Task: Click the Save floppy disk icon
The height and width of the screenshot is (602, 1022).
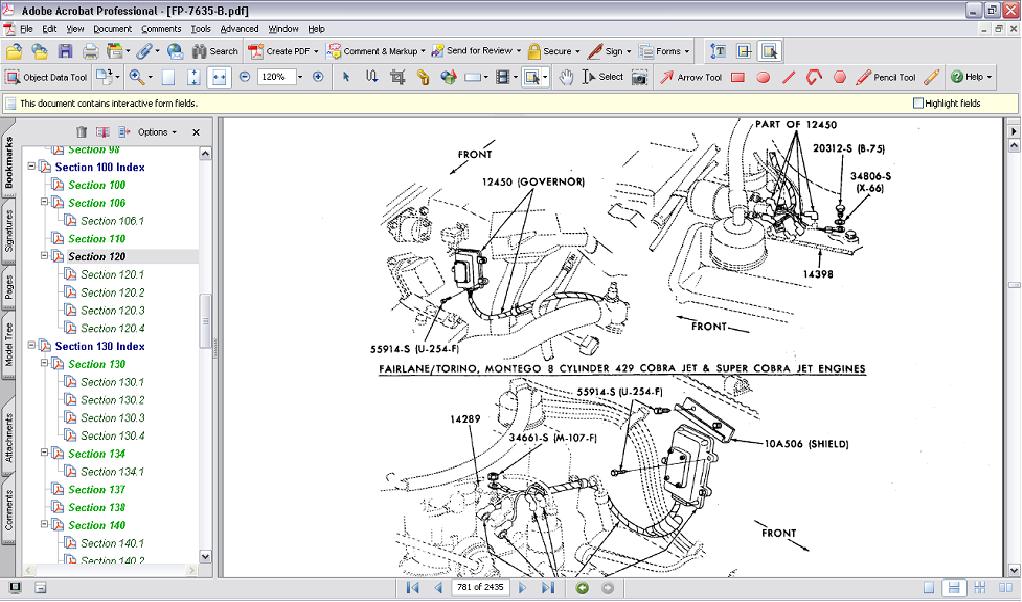Action: tap(65, 51)
